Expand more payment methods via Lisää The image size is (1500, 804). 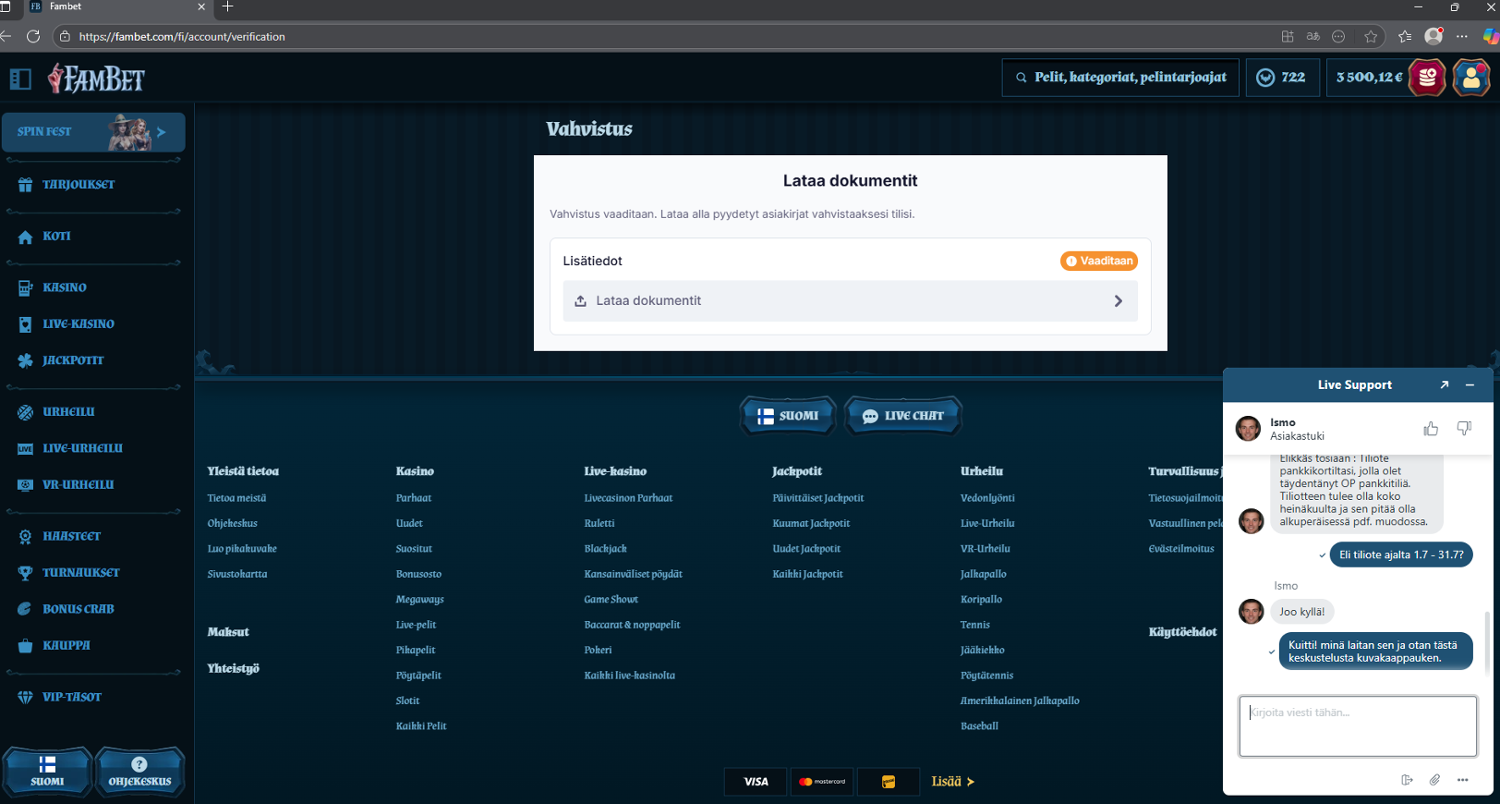(x=952, y=781)
